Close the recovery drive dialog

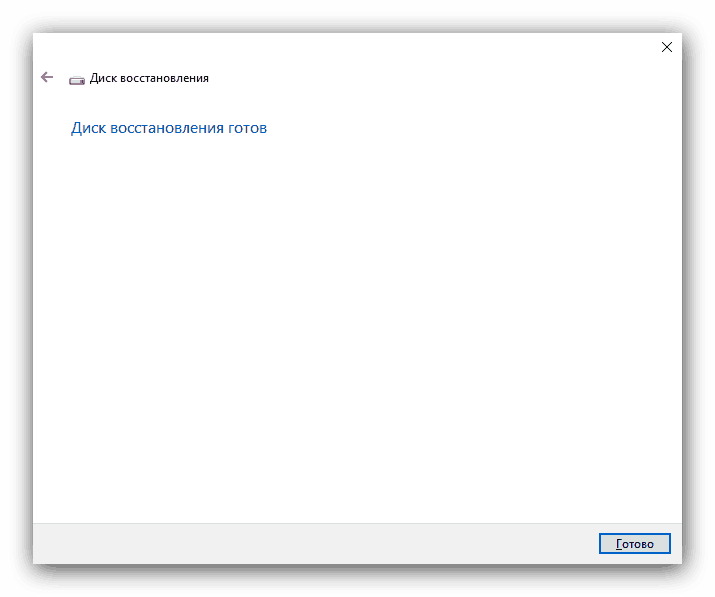(x=666, y=47)
